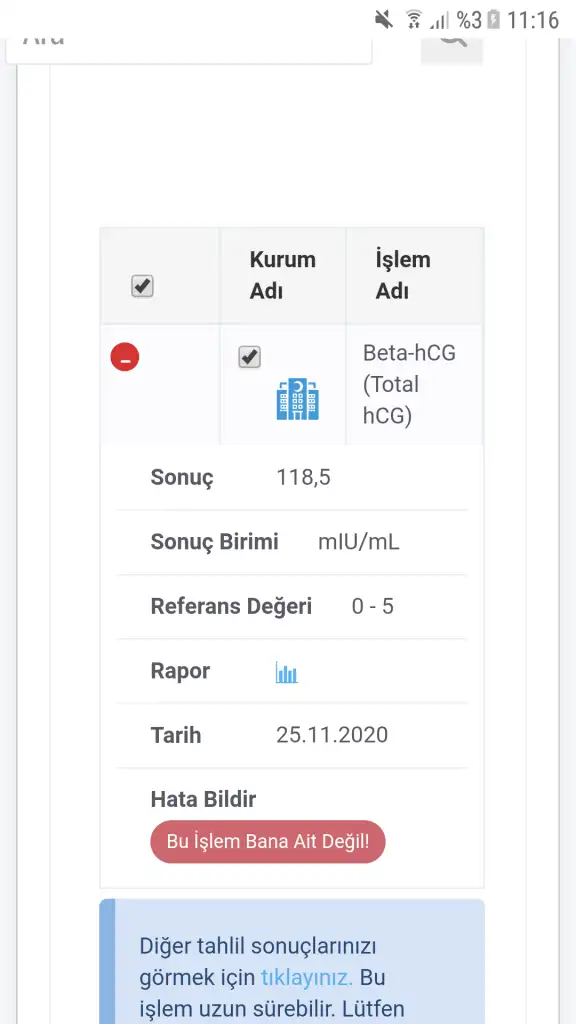Tap the muted sound status icon
The image size is (576, 1024).
384,20
